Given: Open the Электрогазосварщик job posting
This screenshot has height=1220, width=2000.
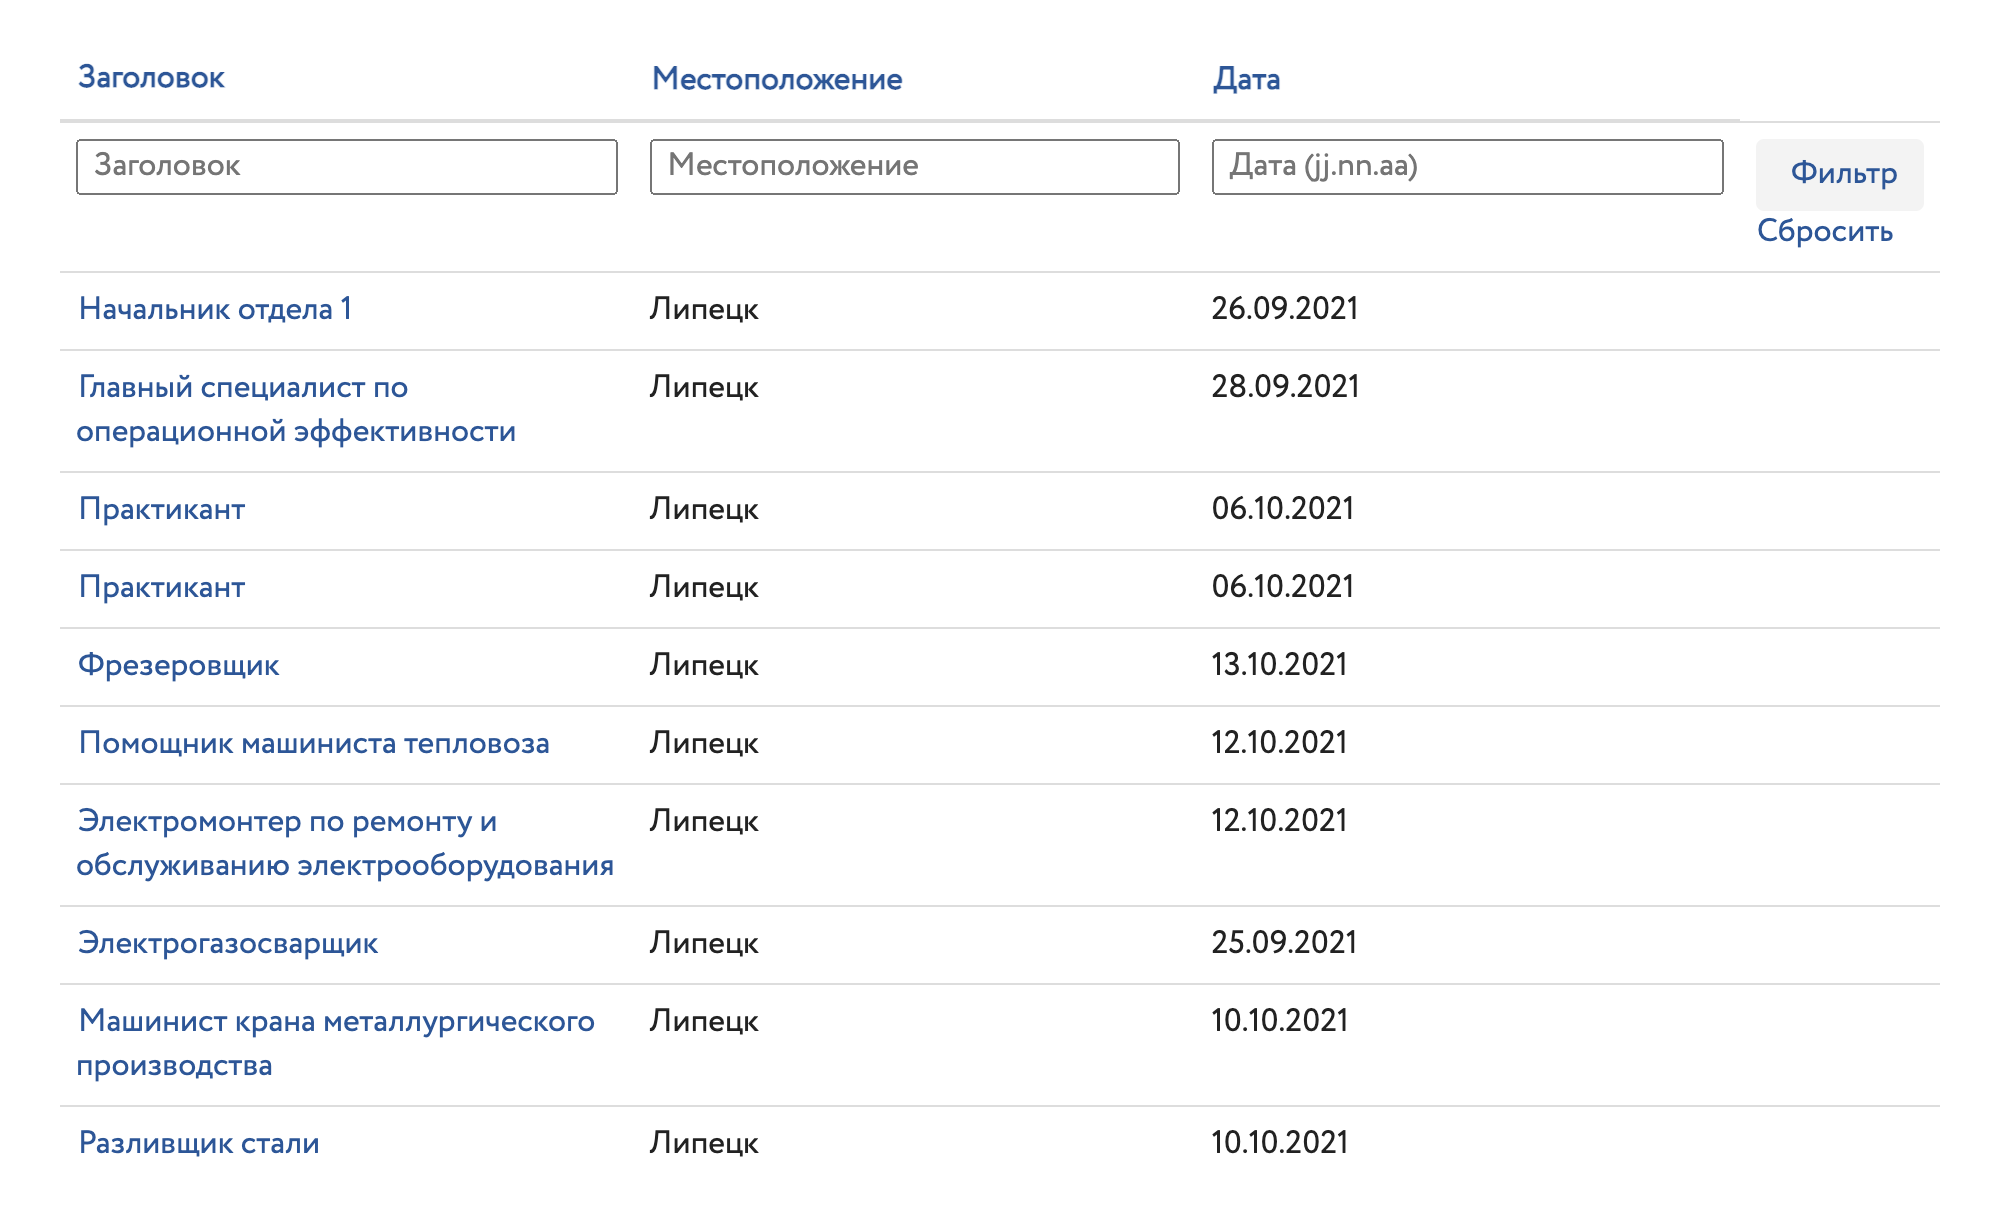Looking at the screenshot, I should (228, 943).
